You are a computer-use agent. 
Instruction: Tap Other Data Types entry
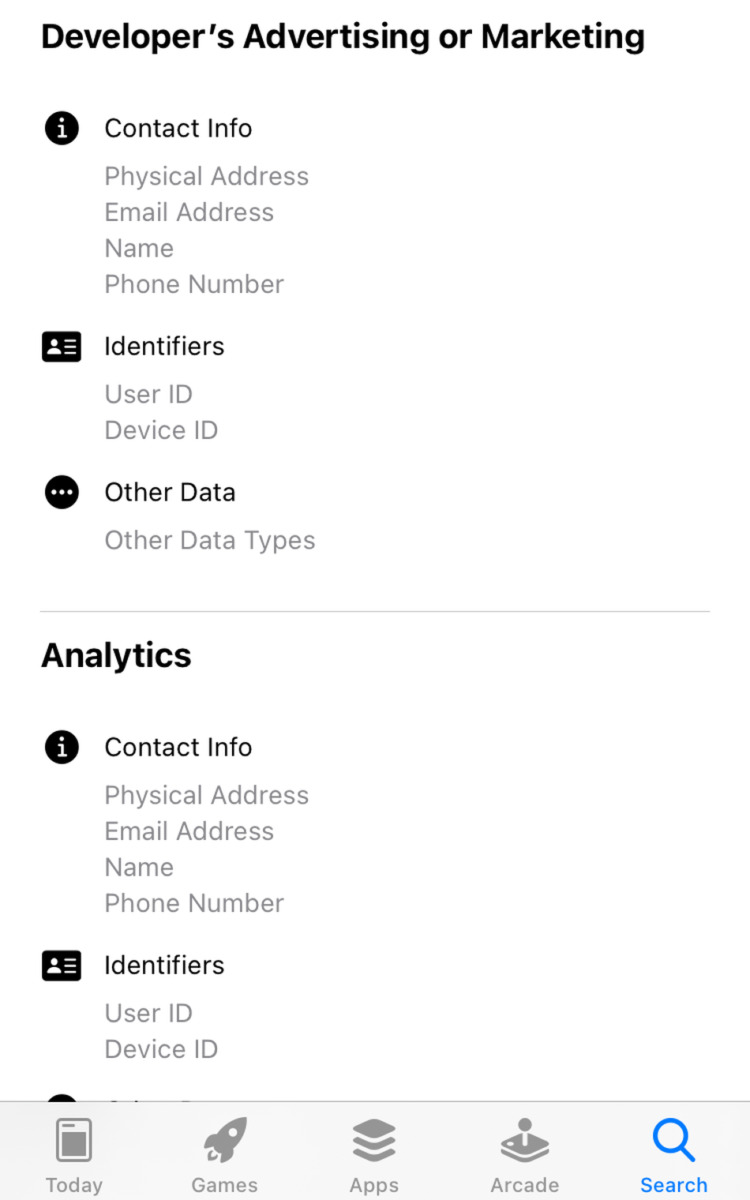pyautogui.click(x=210, y=540)
